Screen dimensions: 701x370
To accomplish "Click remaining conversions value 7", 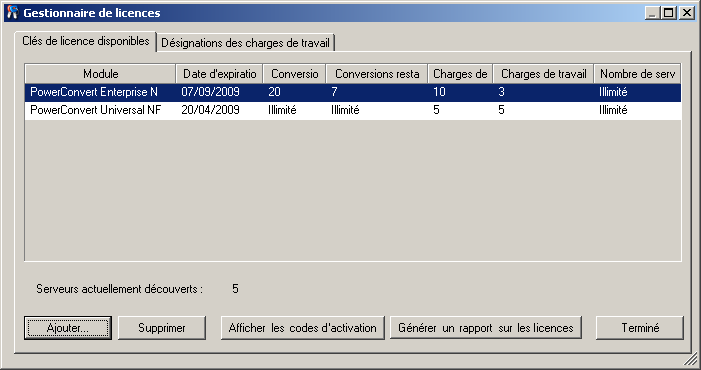I will click(334, 92).
